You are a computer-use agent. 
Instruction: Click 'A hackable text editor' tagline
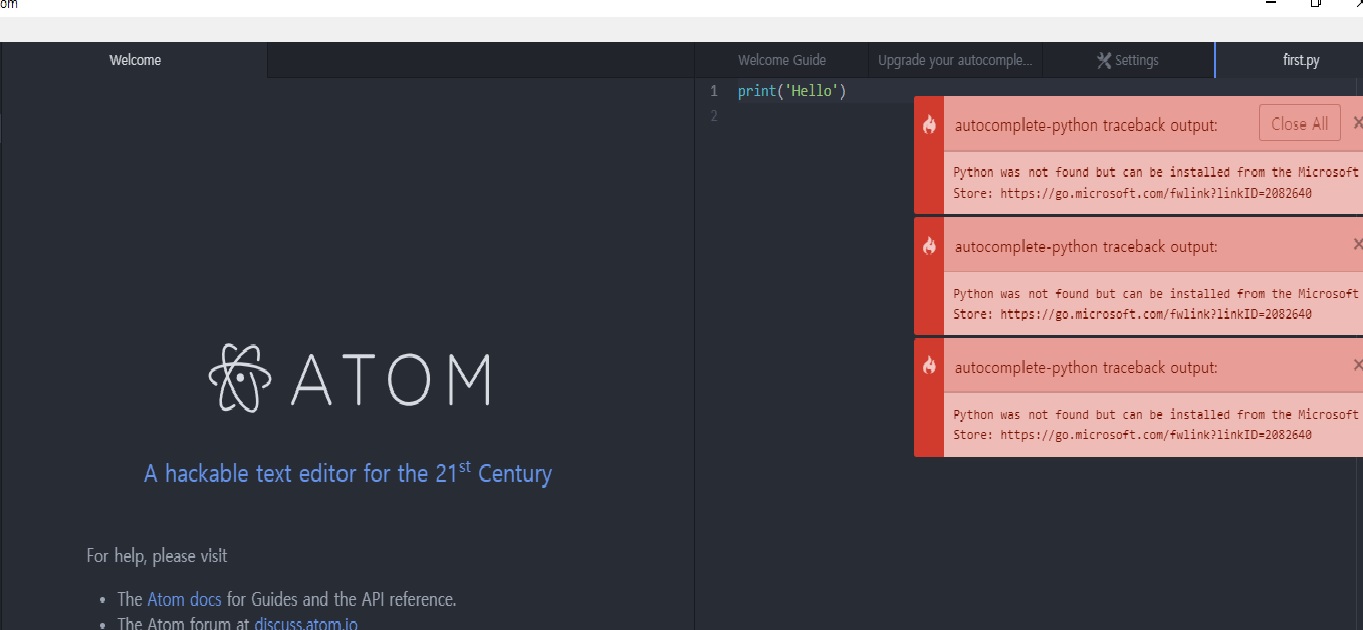(x=348, y=473)
